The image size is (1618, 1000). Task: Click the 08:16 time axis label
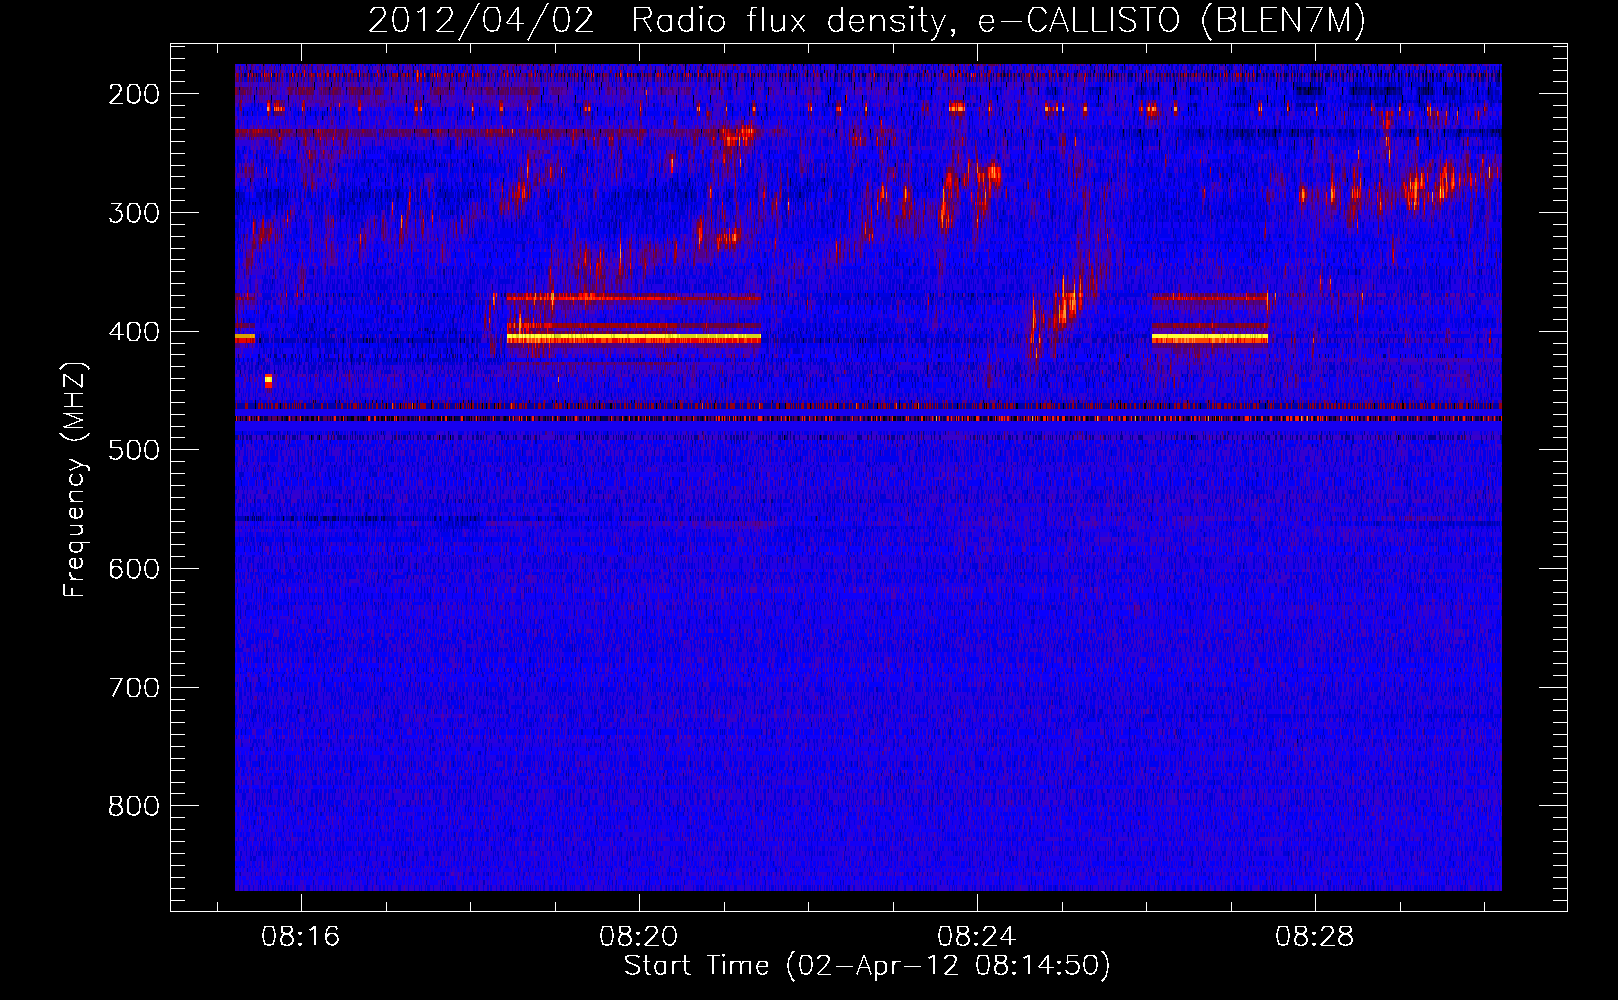301,937
